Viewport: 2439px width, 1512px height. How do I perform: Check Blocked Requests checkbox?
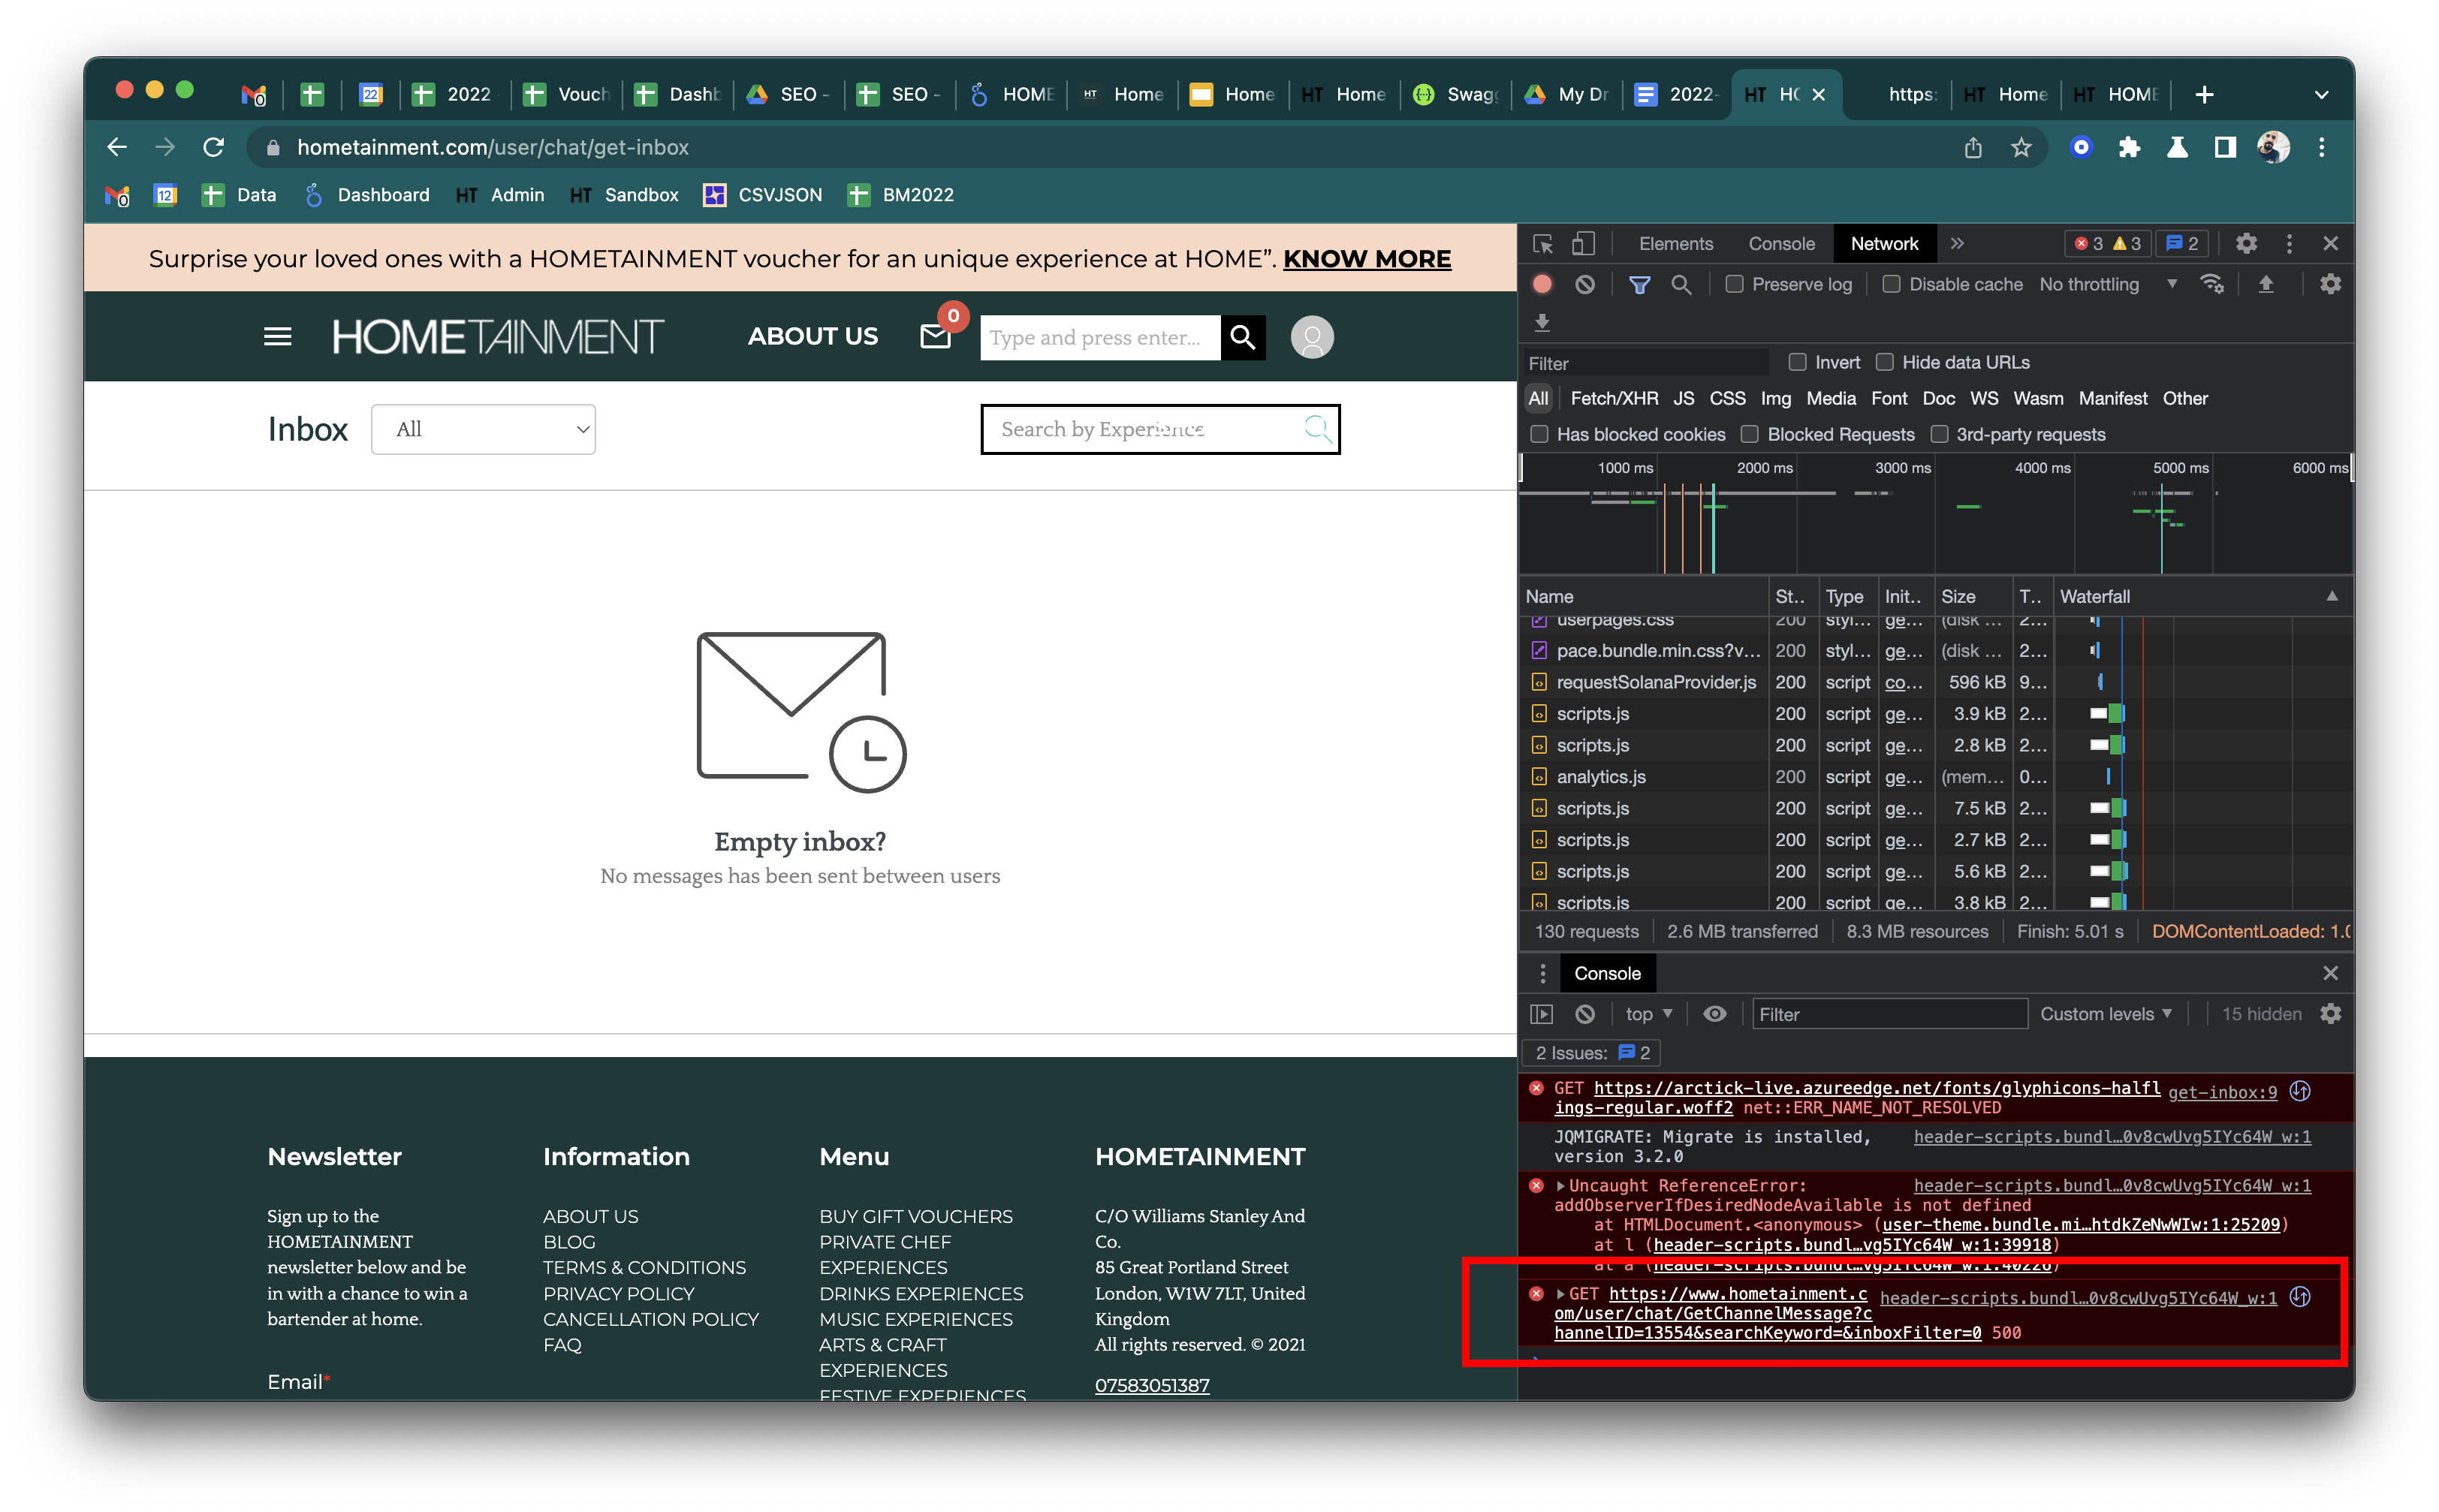pyautogui.click(x=1750, y=434)
